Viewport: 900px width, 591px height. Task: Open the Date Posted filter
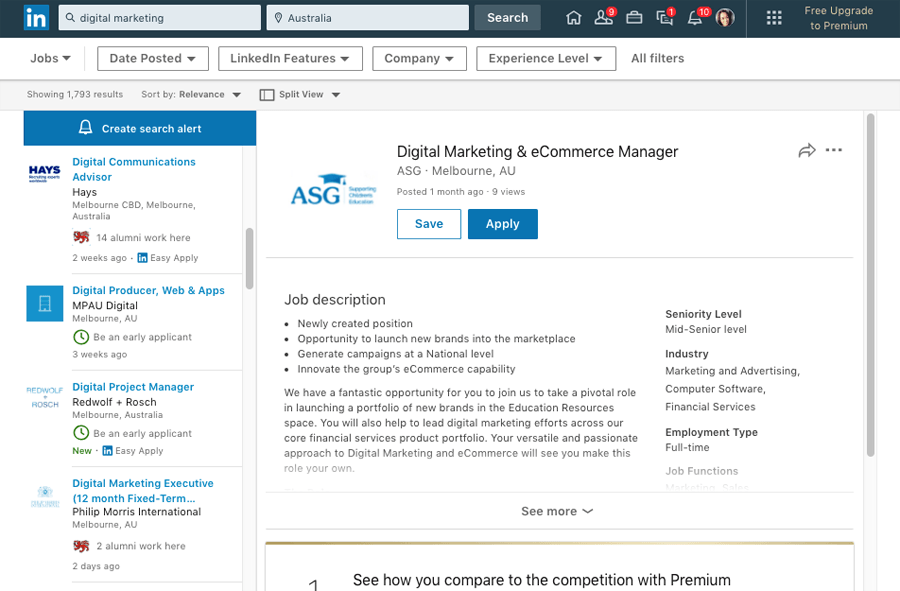coord(153,59)
